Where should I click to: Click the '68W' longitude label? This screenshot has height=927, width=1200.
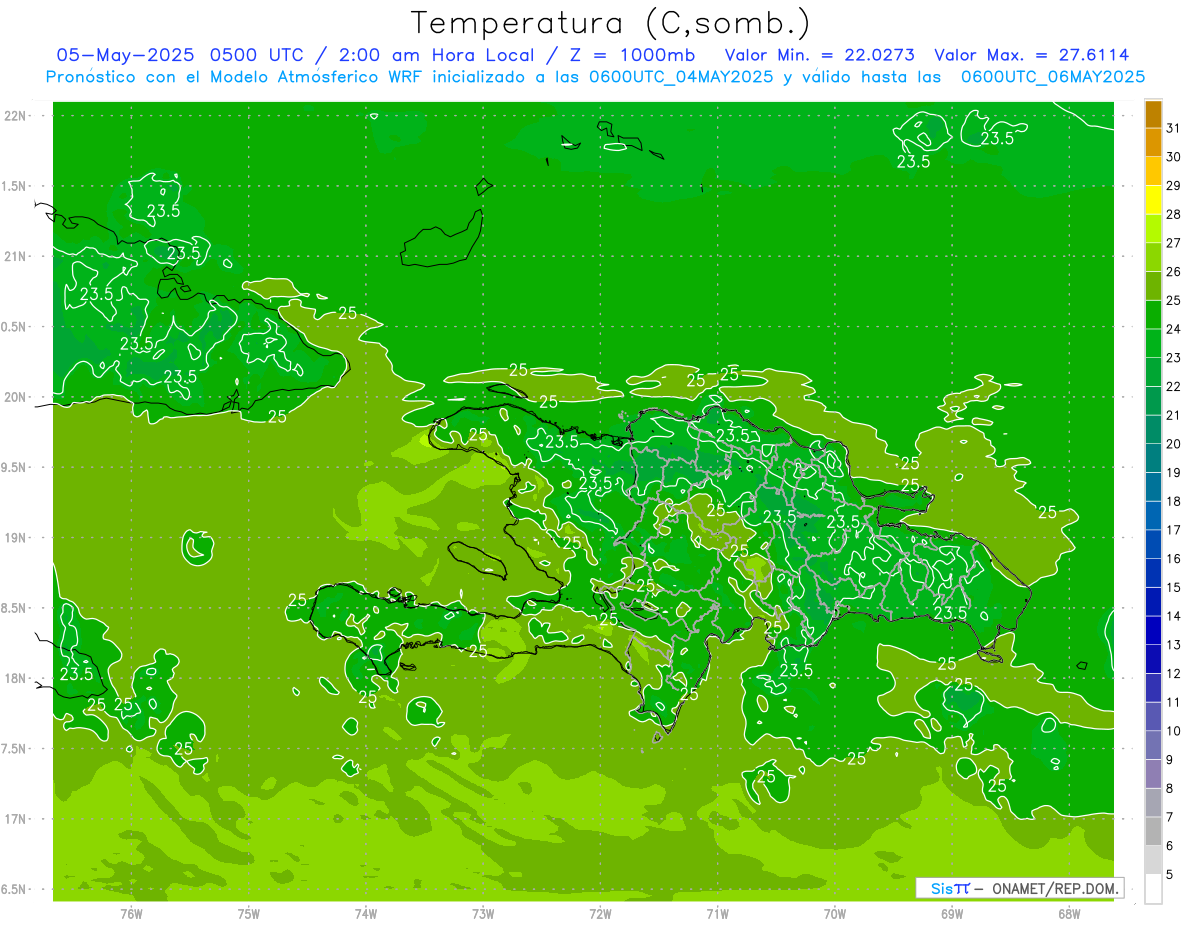(x=1069, y=914)
